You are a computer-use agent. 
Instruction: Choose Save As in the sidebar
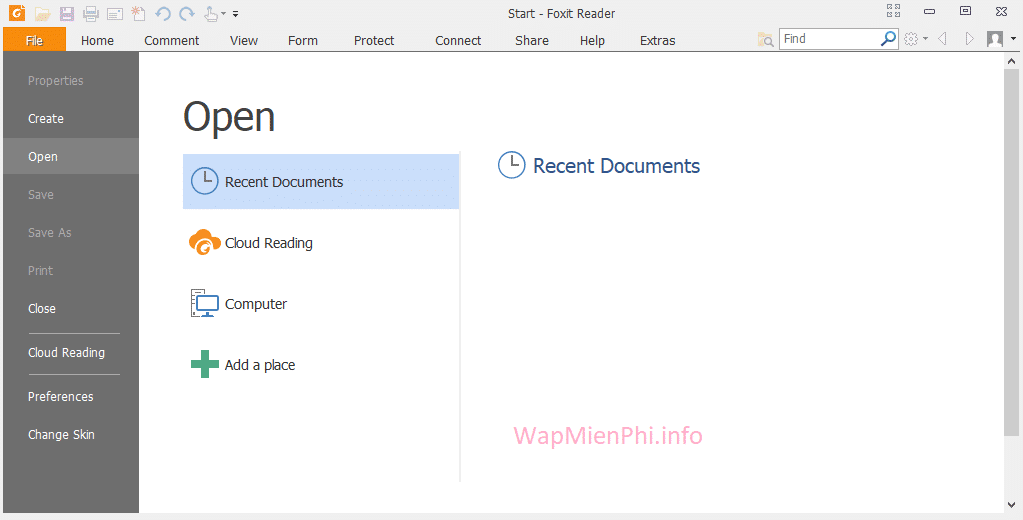(70, 232)
